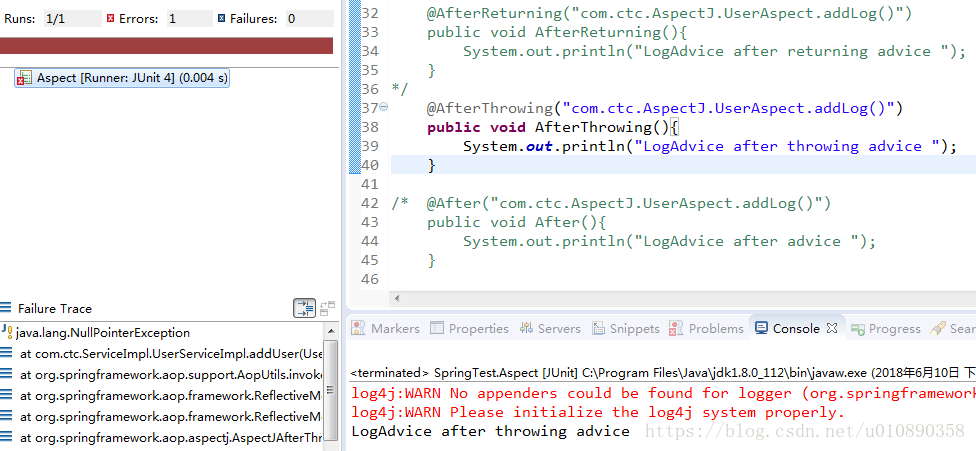Click the println 'LogAdvice after advice' code line
This screenshot has height=451, width=976.
click(x=669, y=241)
